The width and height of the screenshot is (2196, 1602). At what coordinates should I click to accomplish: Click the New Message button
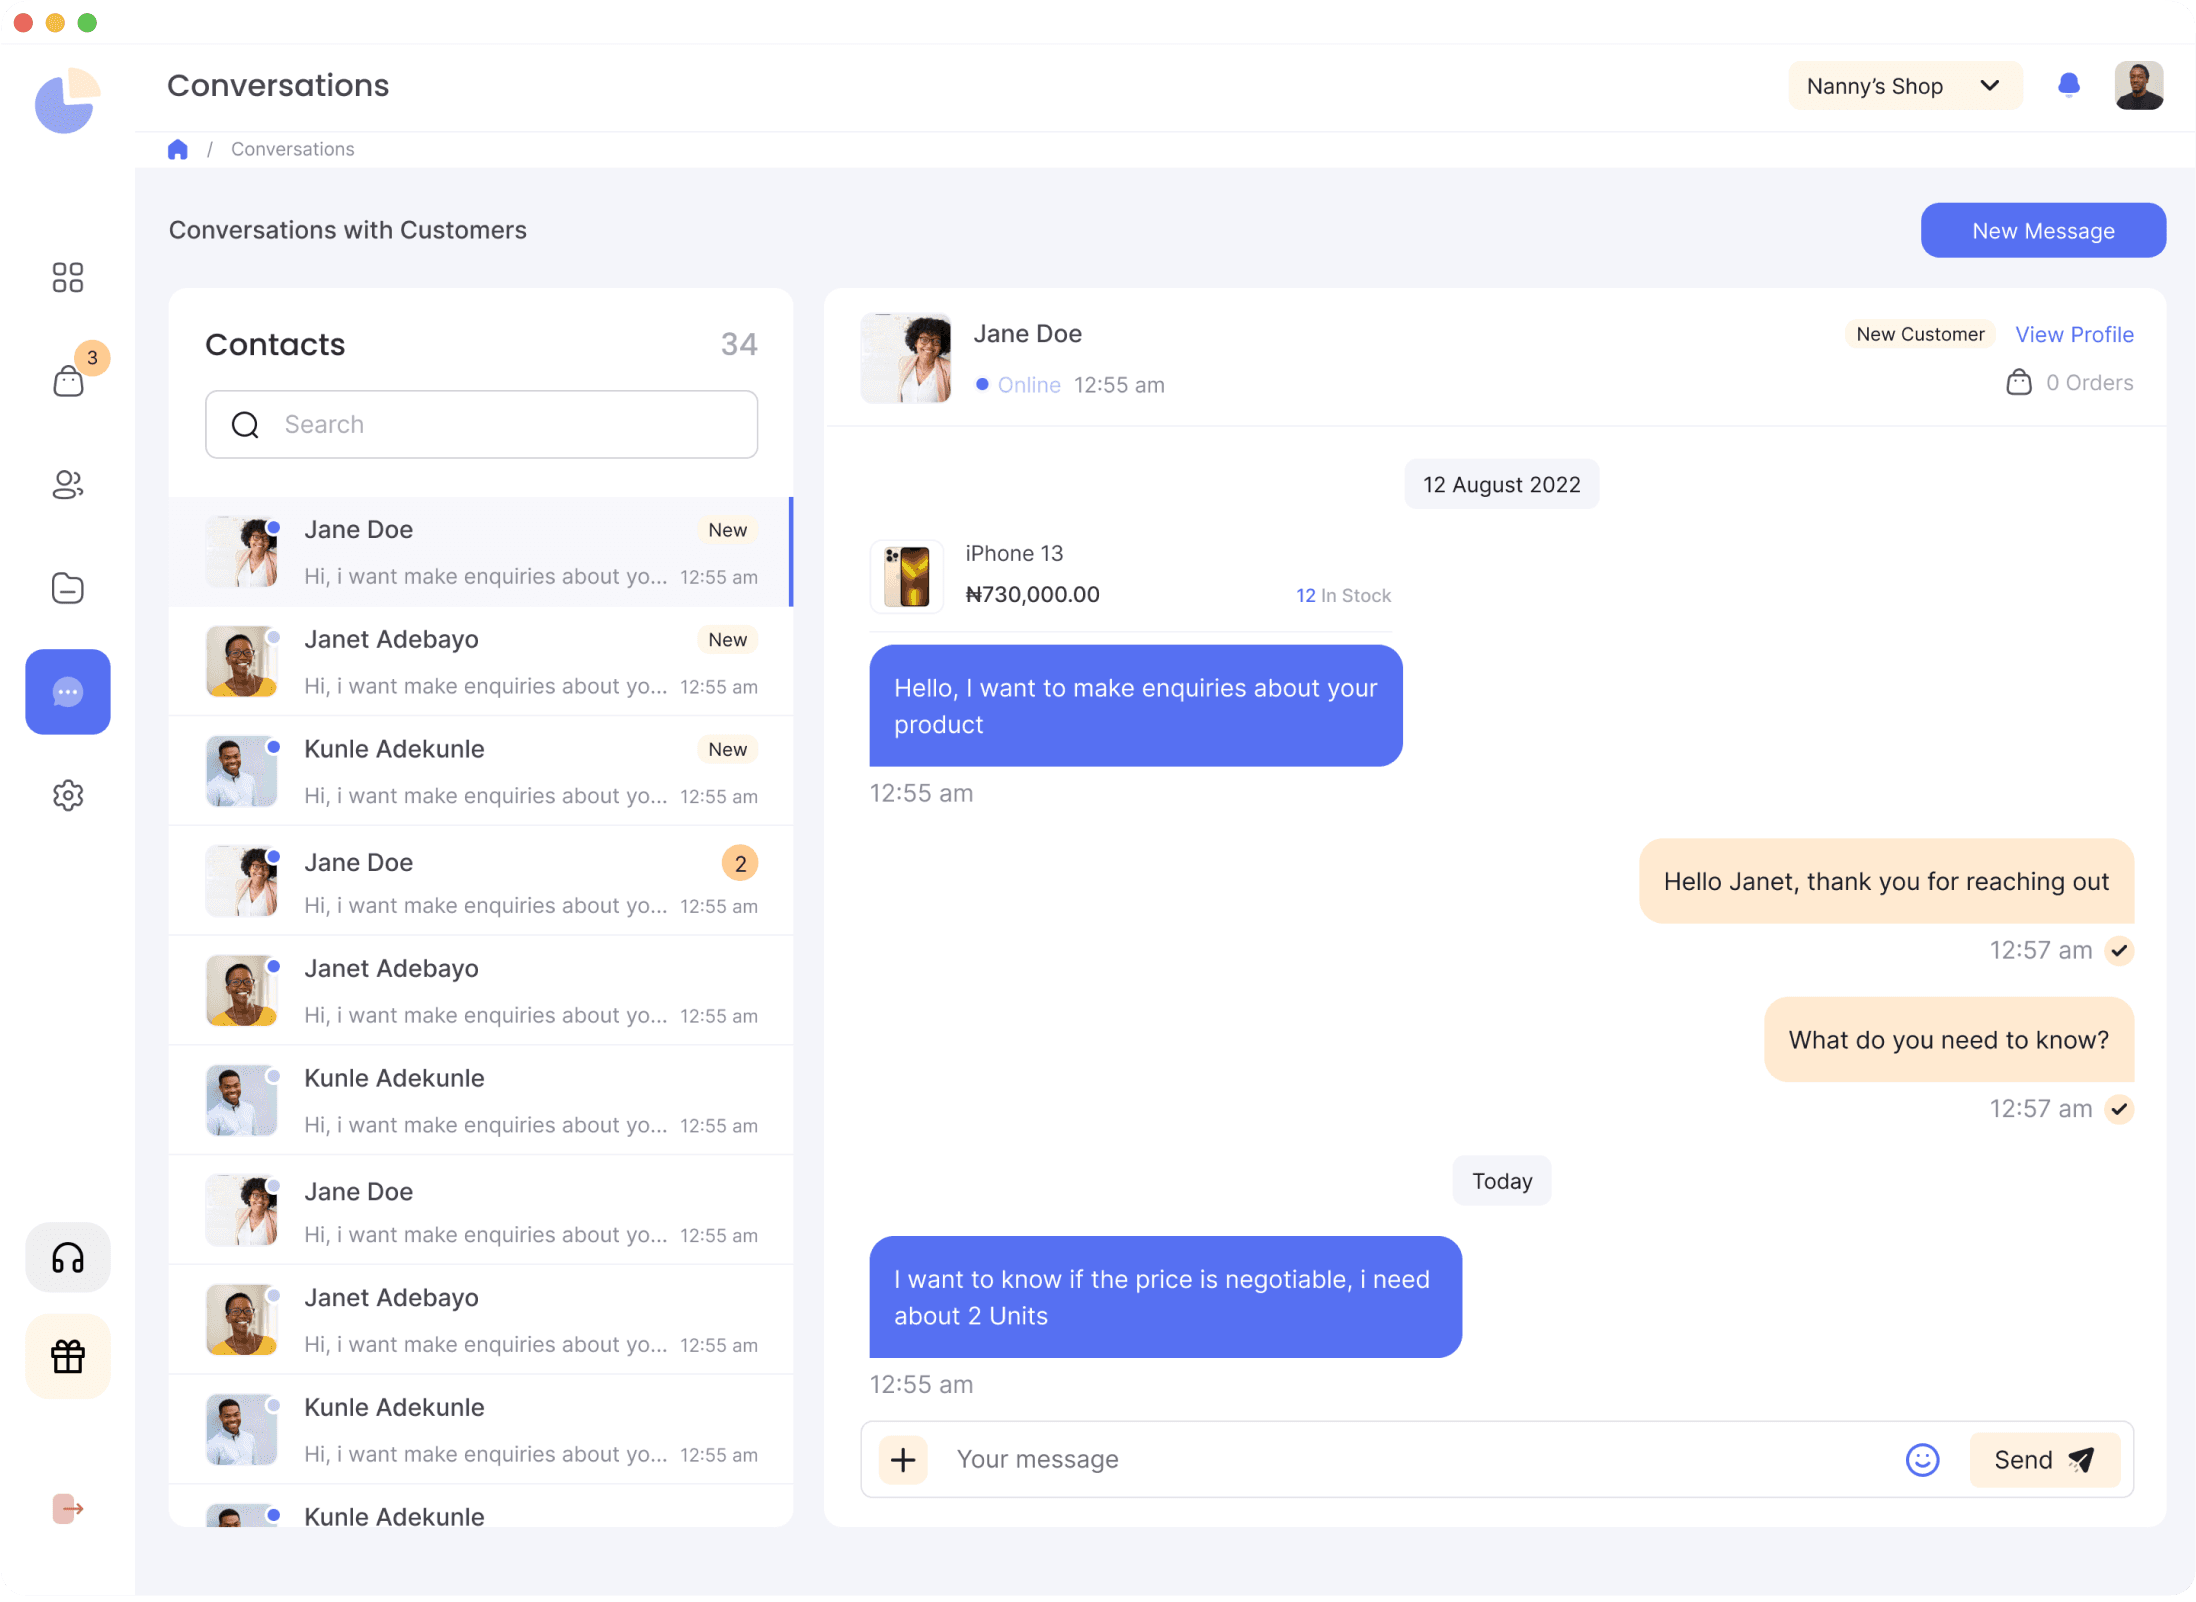tap(2042, 231)
